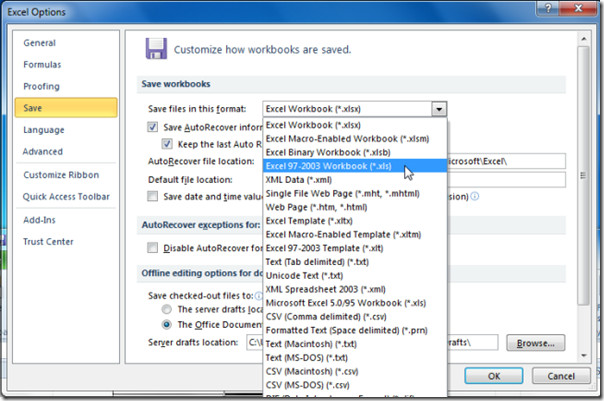
Task: Choose CSV (Macintosh) (*.csv) format
Action: pos(355,371)
